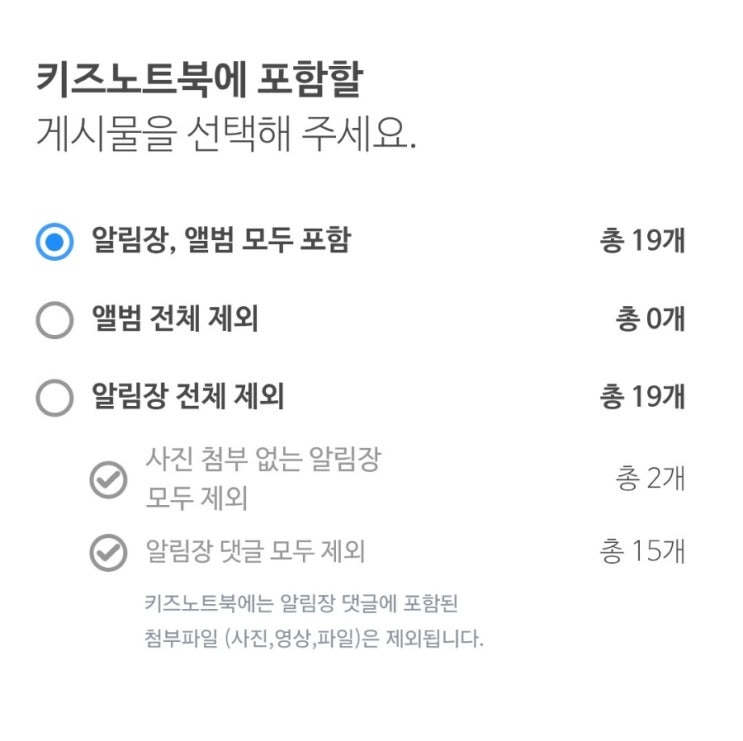Toggle the '알림장 댓글 모두 제외' checkmark icon

(x=108, y=551)
